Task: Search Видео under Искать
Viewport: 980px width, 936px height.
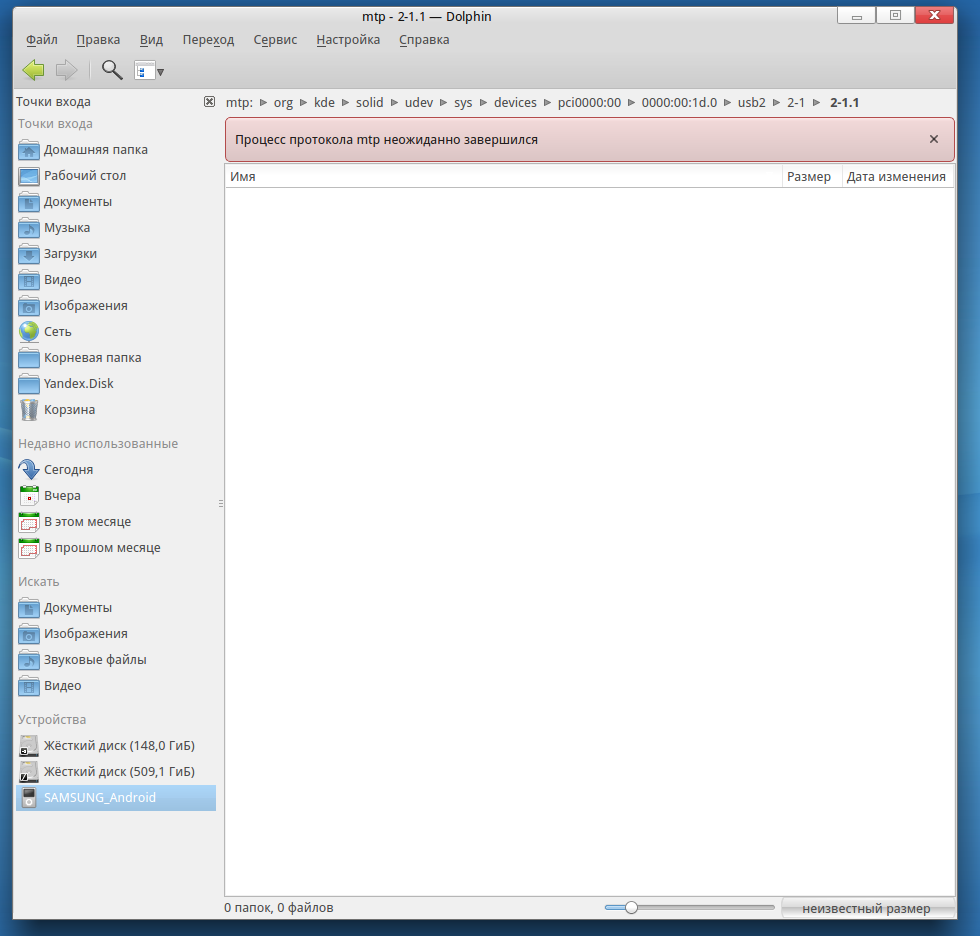Action: 116,686
